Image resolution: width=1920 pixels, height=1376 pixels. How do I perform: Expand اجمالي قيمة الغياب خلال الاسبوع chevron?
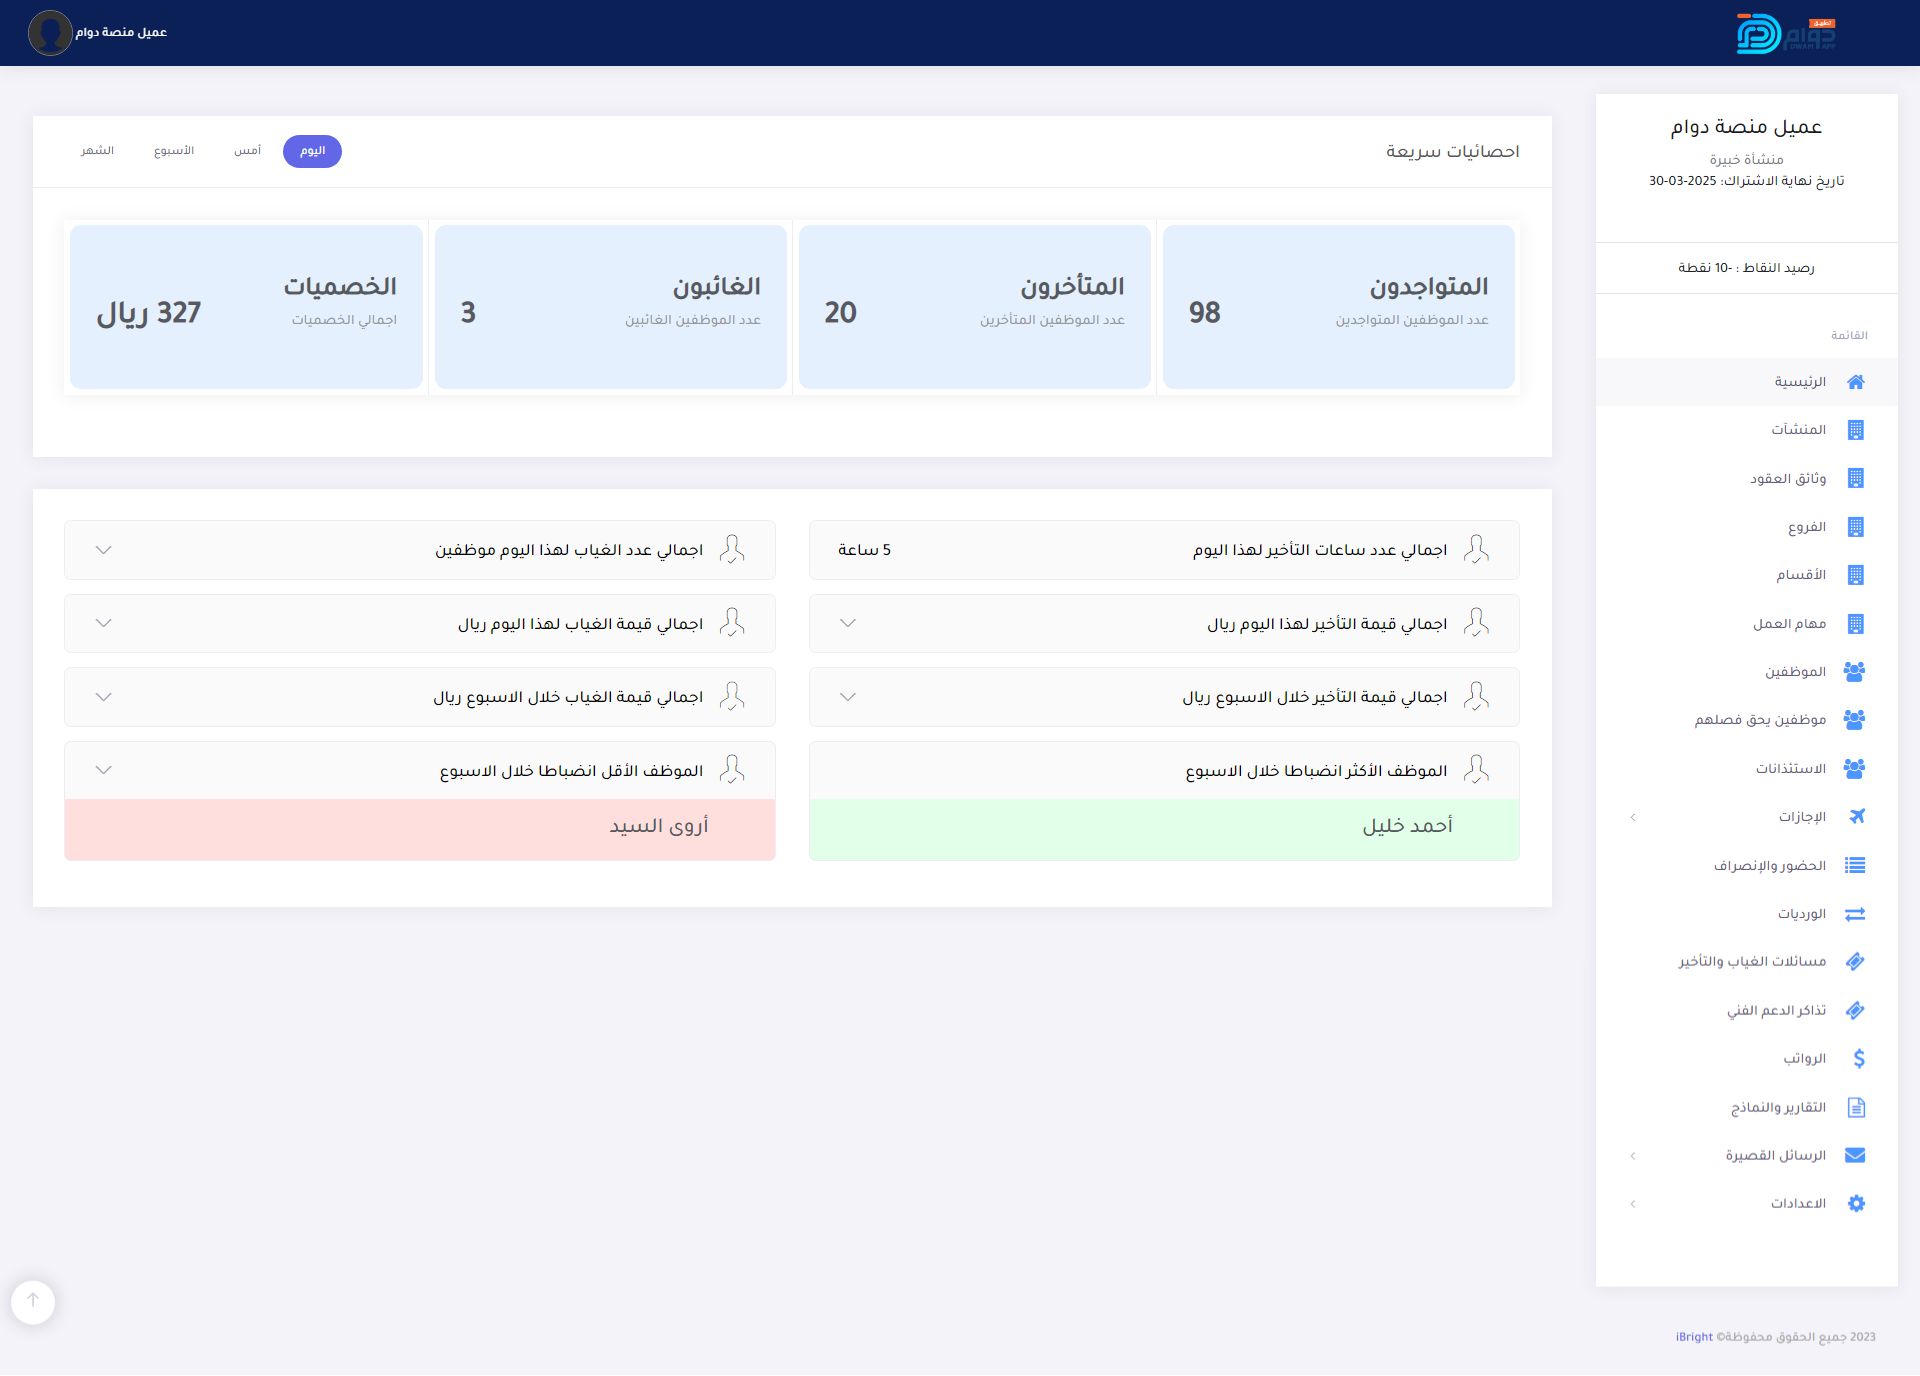coord(103,697)
